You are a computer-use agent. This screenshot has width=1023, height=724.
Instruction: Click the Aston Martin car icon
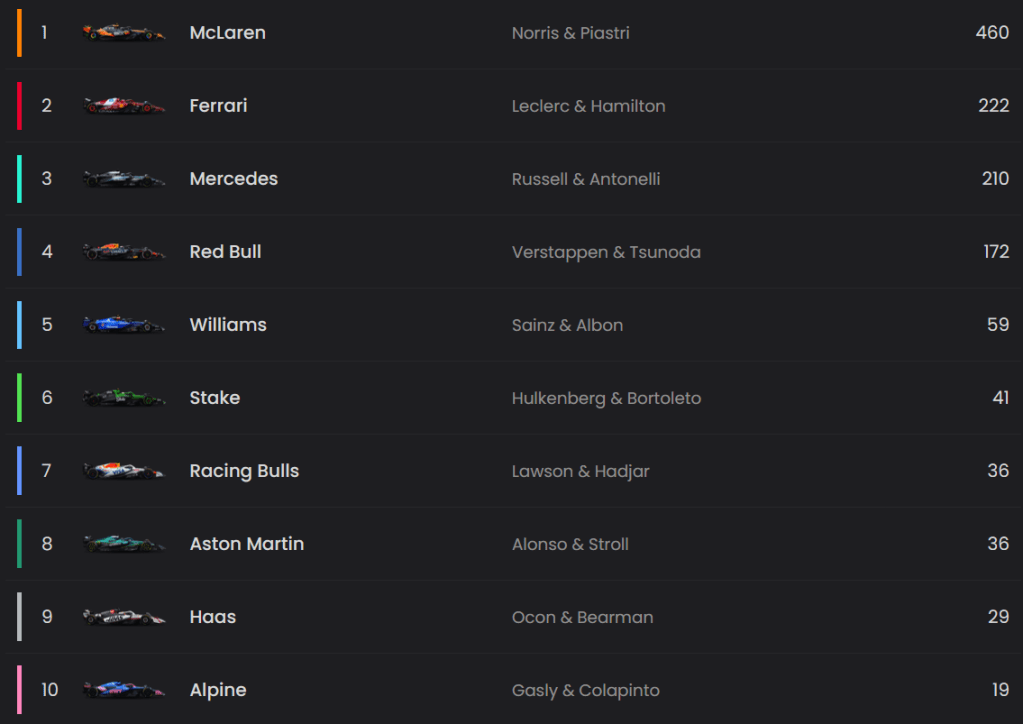point(124,544)
